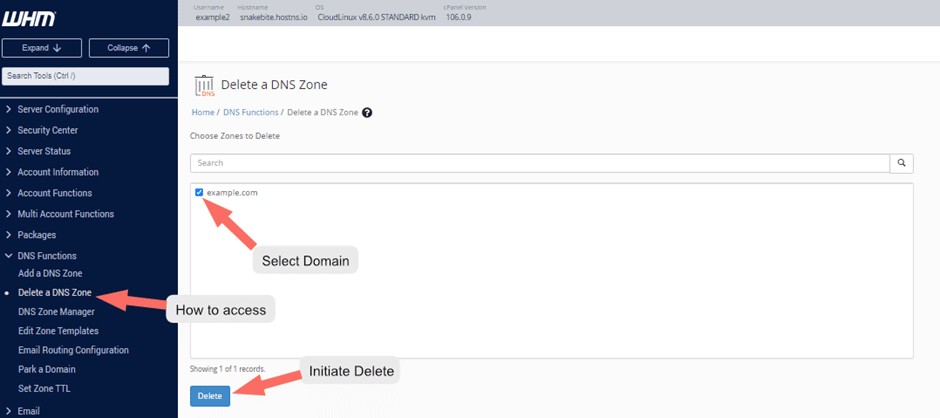Open help question mark icon in breadcrumb
This screenshot has height=418, width=940.
coord(367,112)
